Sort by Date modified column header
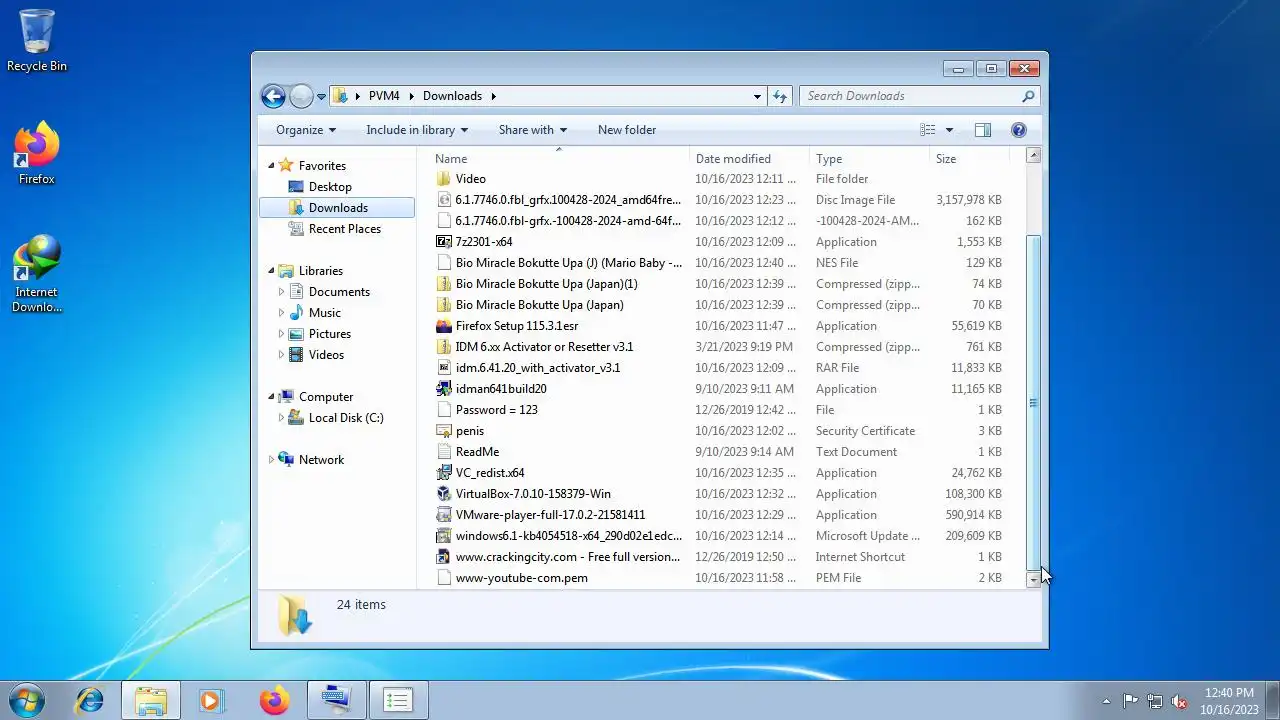Image resolution: width=1280 pixels, height=720 pixels. 750,159
